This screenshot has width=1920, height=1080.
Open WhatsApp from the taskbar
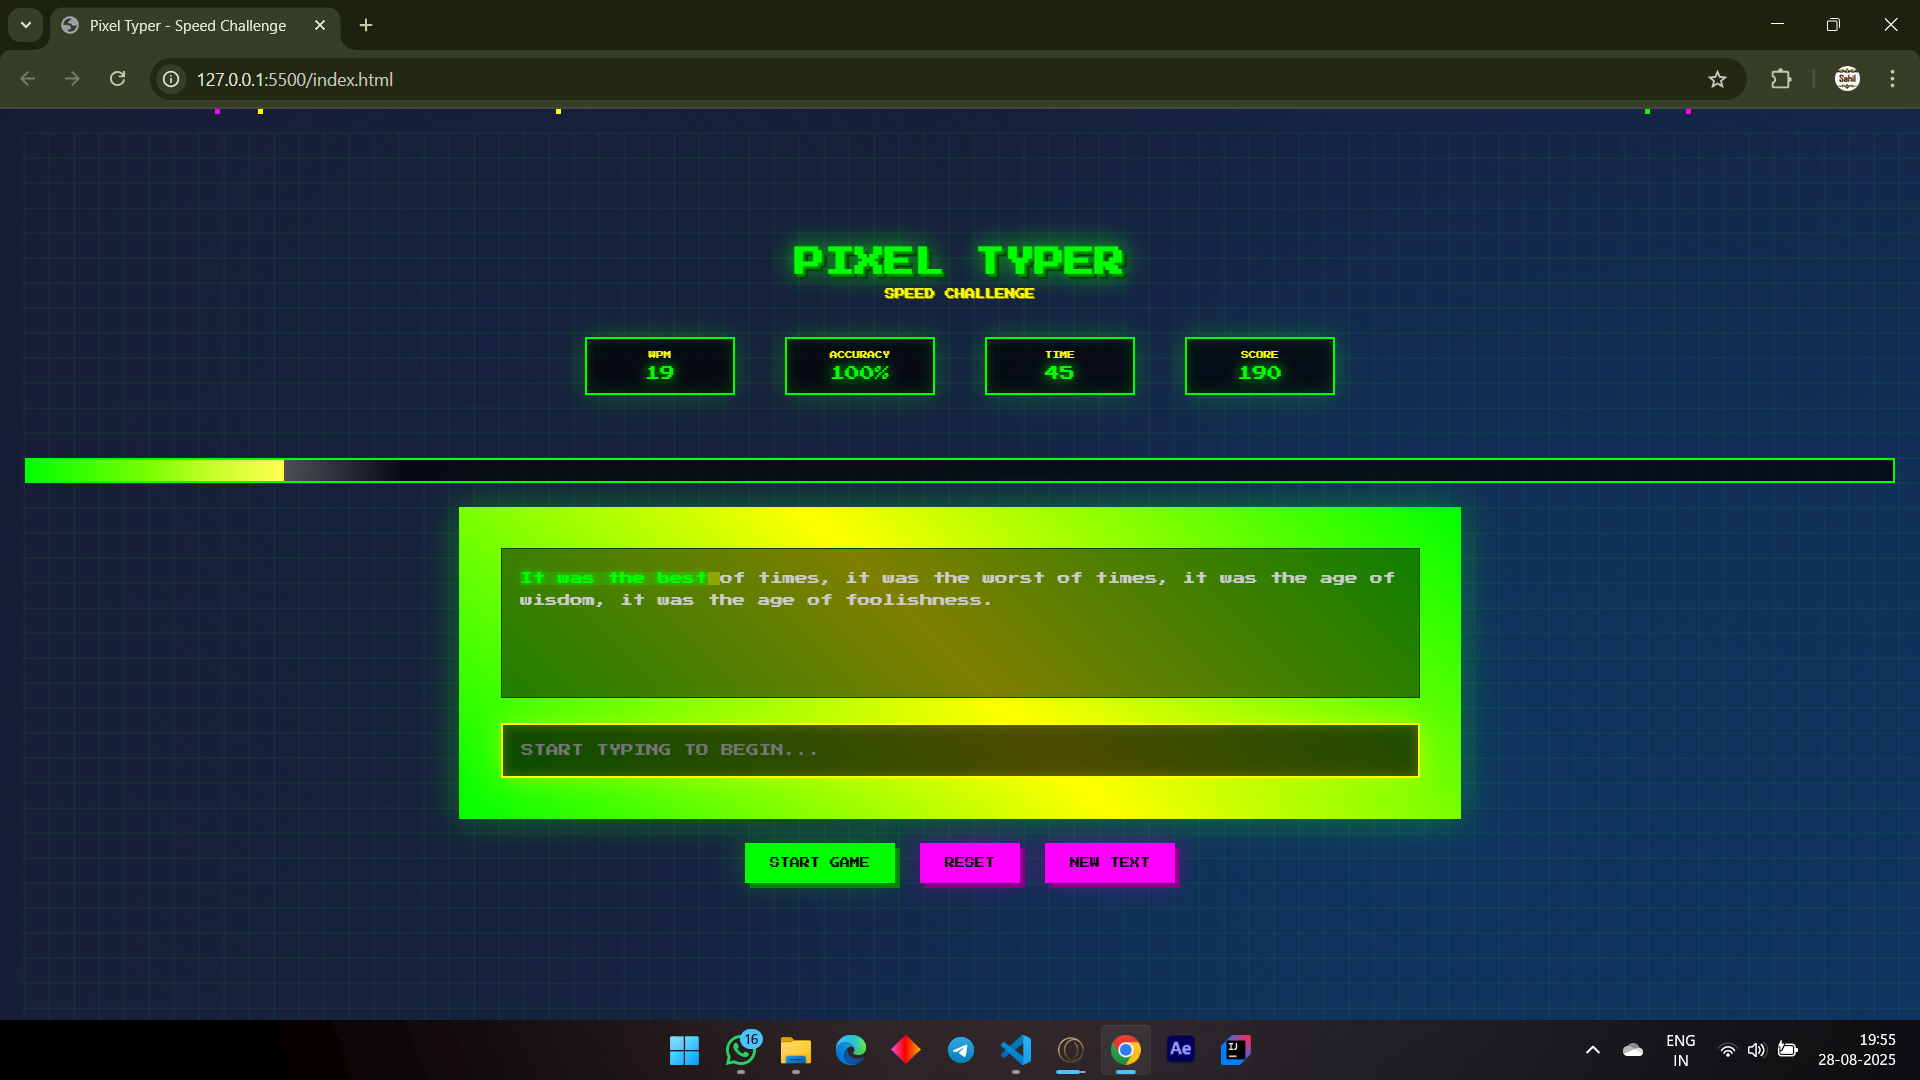(x=741, y=1050)
